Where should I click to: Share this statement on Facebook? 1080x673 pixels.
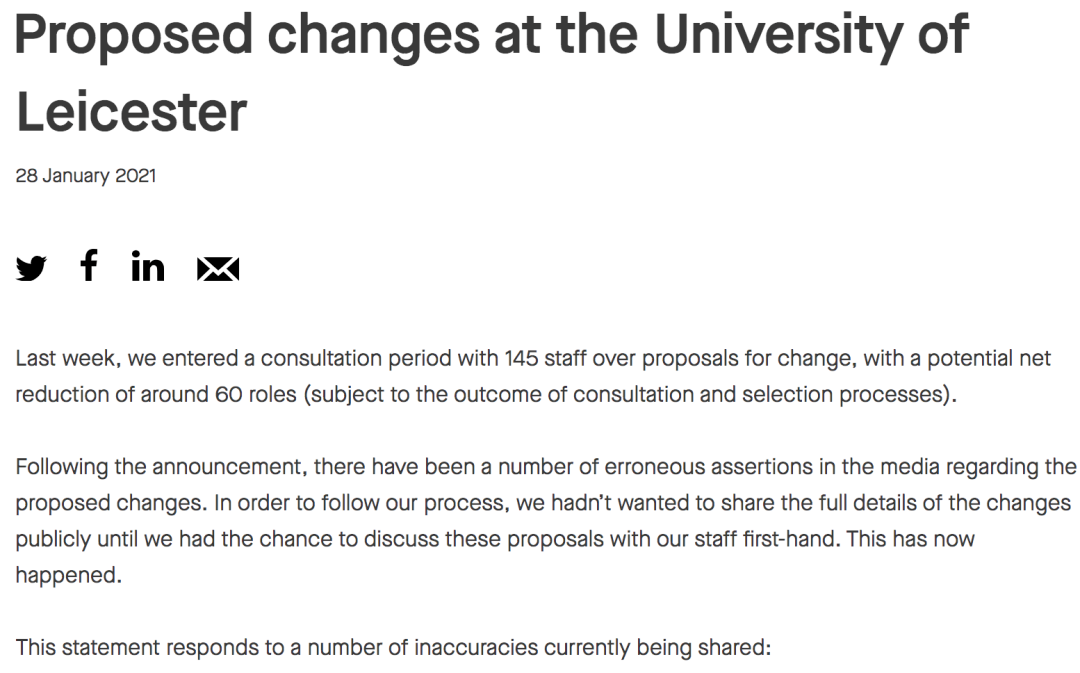pos(89,266)
